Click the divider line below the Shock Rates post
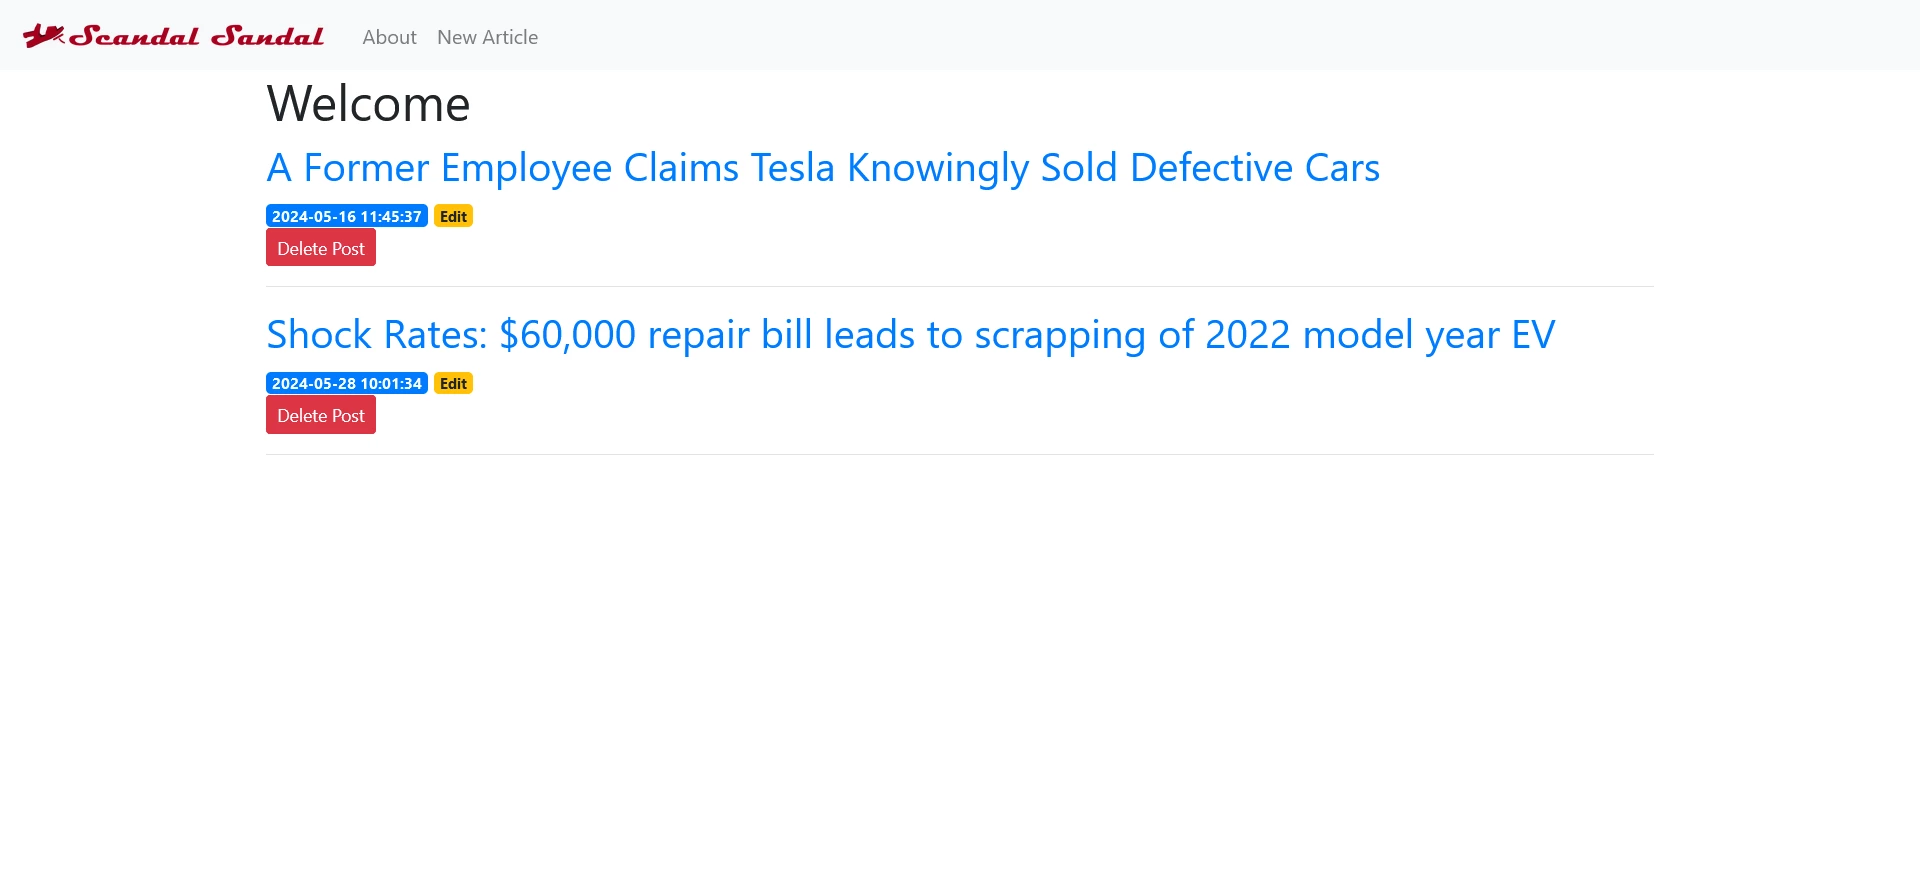 coord(959,455)
